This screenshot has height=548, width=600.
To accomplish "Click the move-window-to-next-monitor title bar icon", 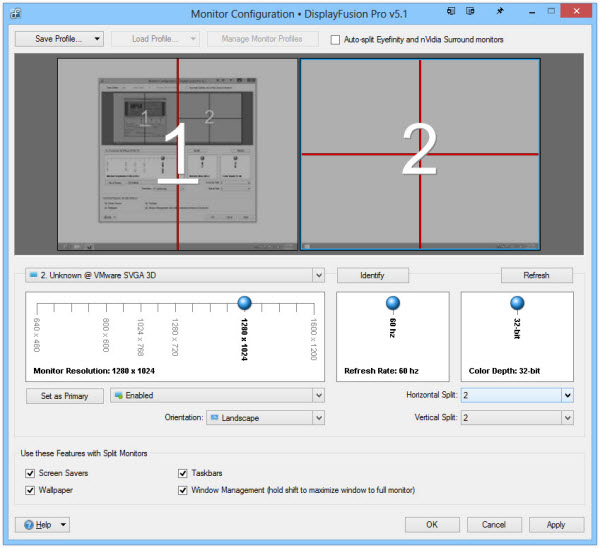I will [451, 11].
